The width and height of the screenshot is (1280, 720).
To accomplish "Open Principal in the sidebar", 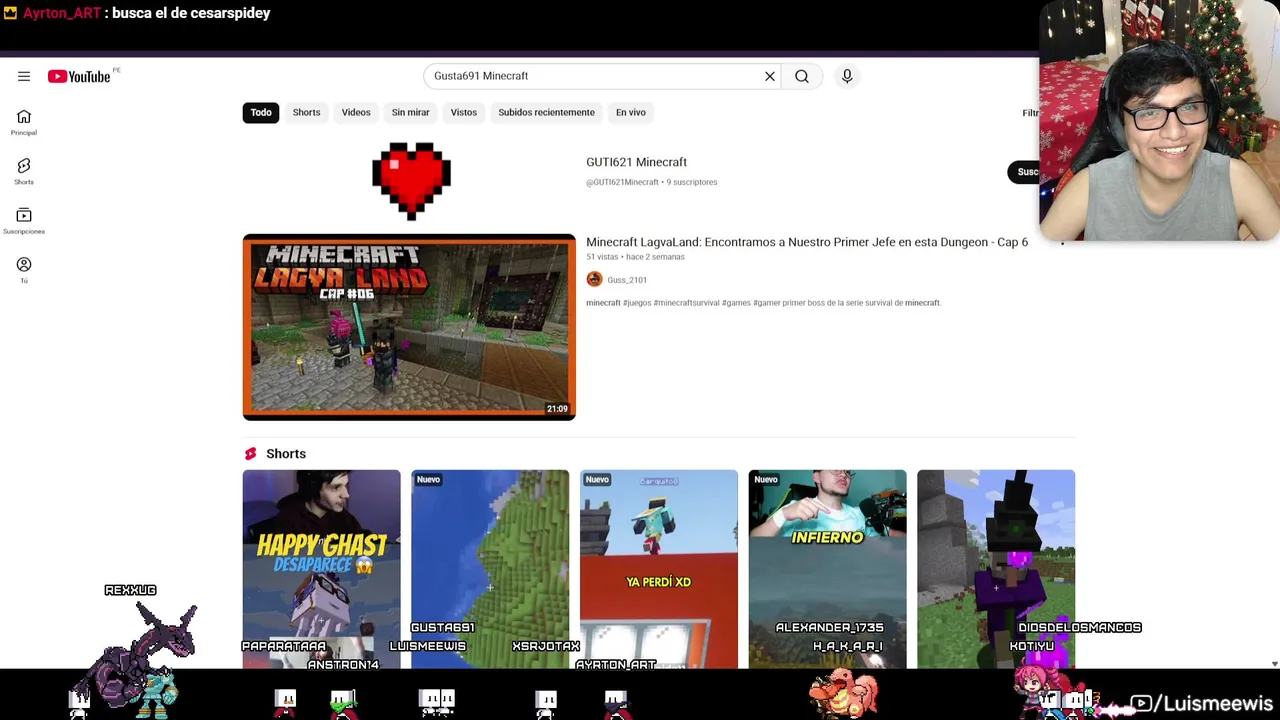I will pos(24,123).
